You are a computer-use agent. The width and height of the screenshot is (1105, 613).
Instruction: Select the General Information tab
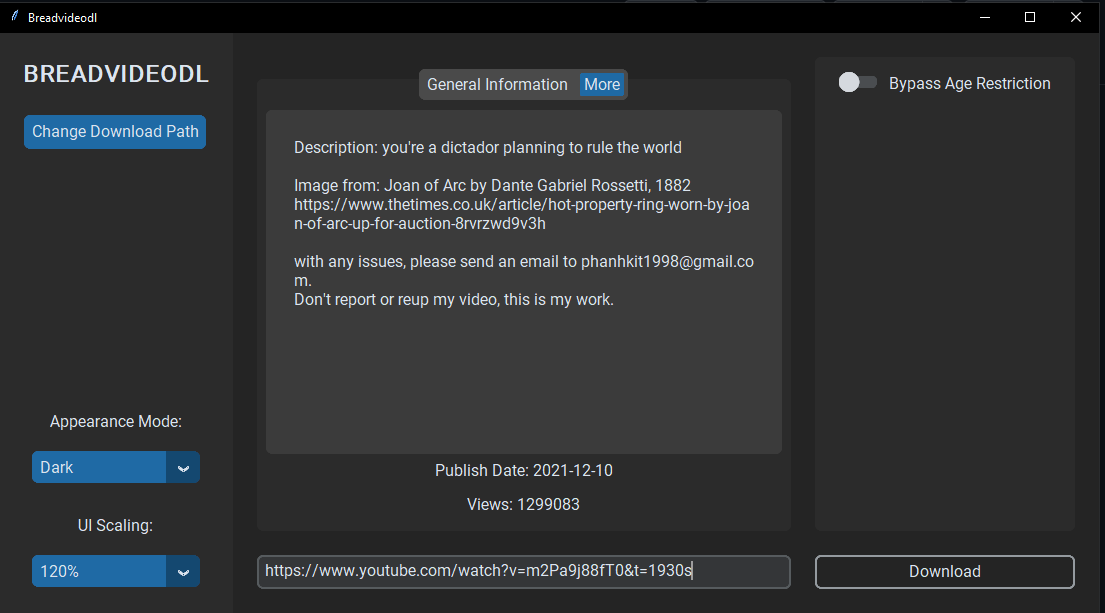(497, 84)
